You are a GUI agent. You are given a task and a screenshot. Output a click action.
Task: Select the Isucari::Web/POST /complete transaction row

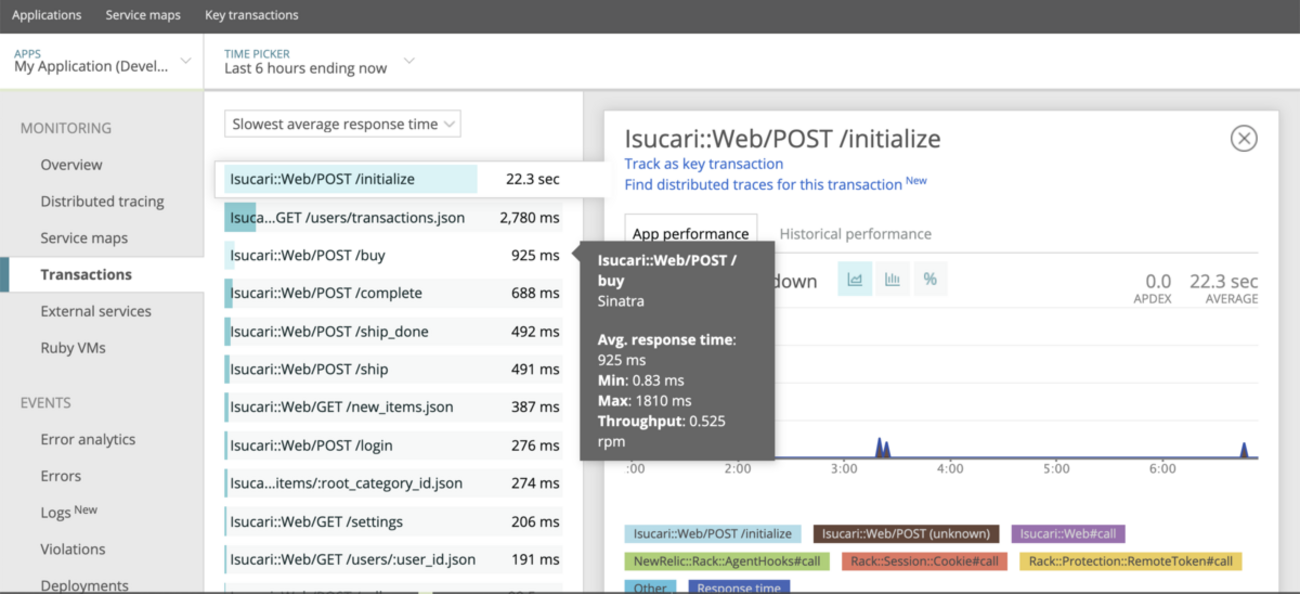[x=393, y=293]
